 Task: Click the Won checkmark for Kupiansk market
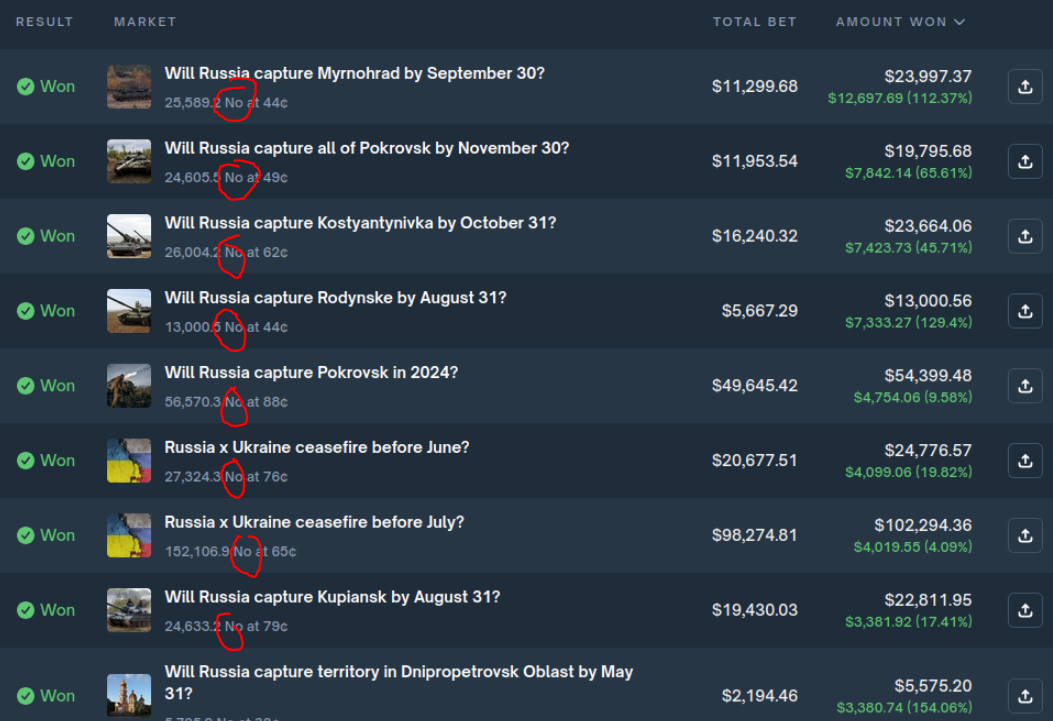(26, 610)
